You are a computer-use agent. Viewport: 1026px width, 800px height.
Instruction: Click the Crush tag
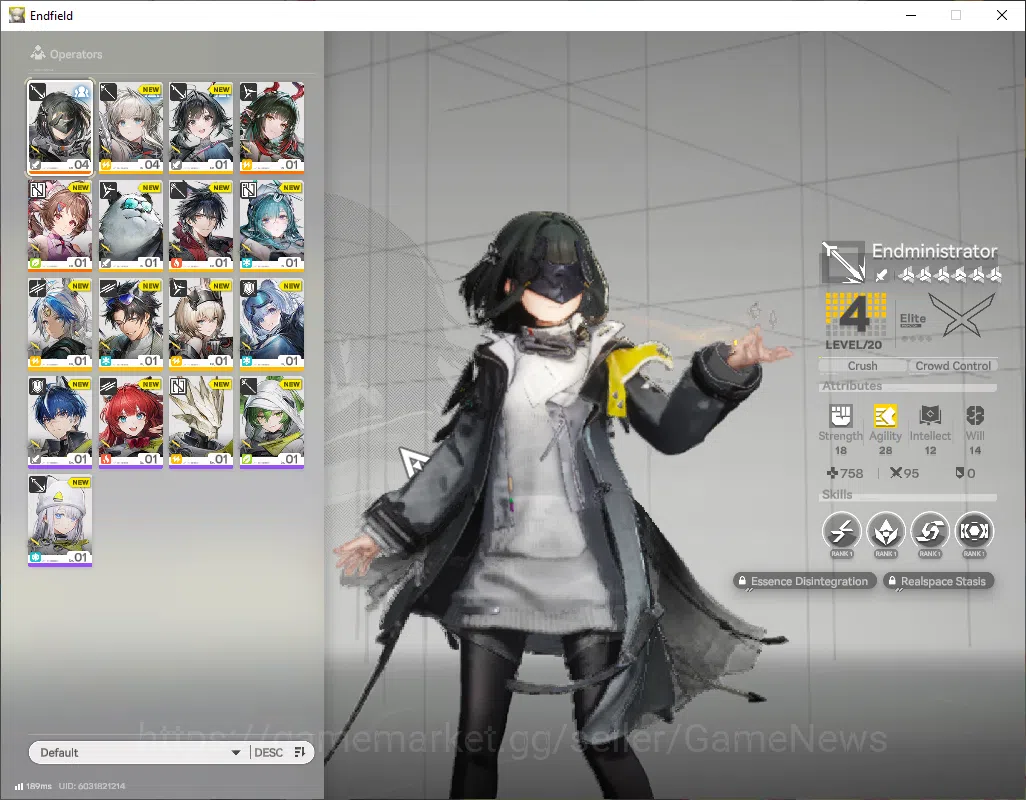(862, 366)
